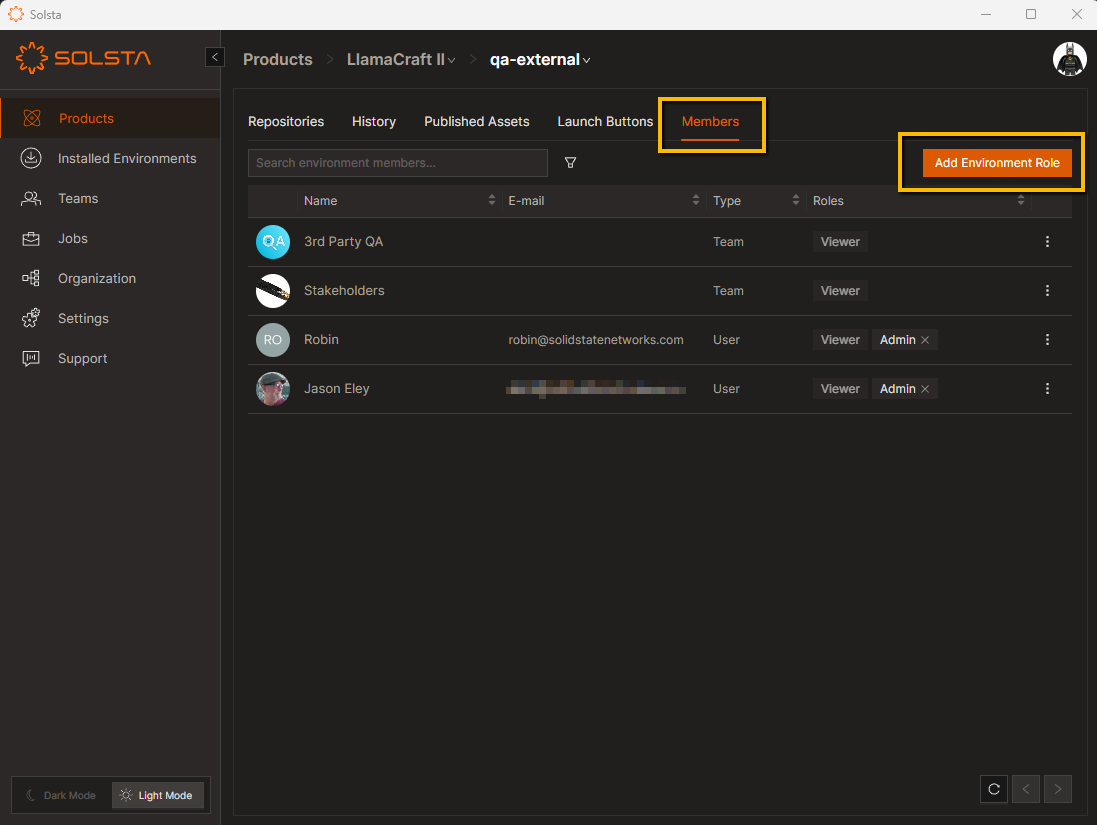Click the Solsta logo in the sidebar
Screen dimensions: 1097x825
point(83,58)
